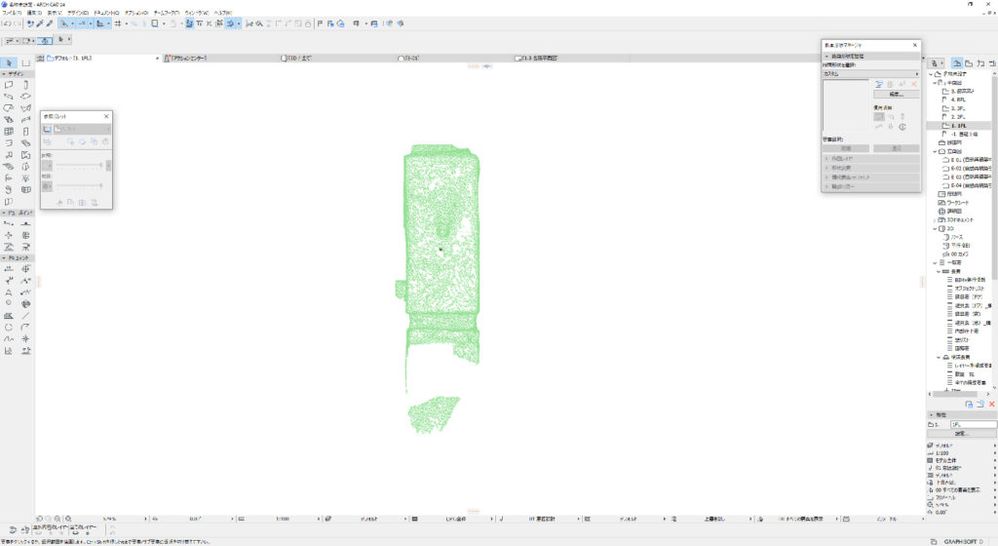Open Navigator mode dropdown at top left of Navigator
This screenshot has height=546, width=998.
936,63
